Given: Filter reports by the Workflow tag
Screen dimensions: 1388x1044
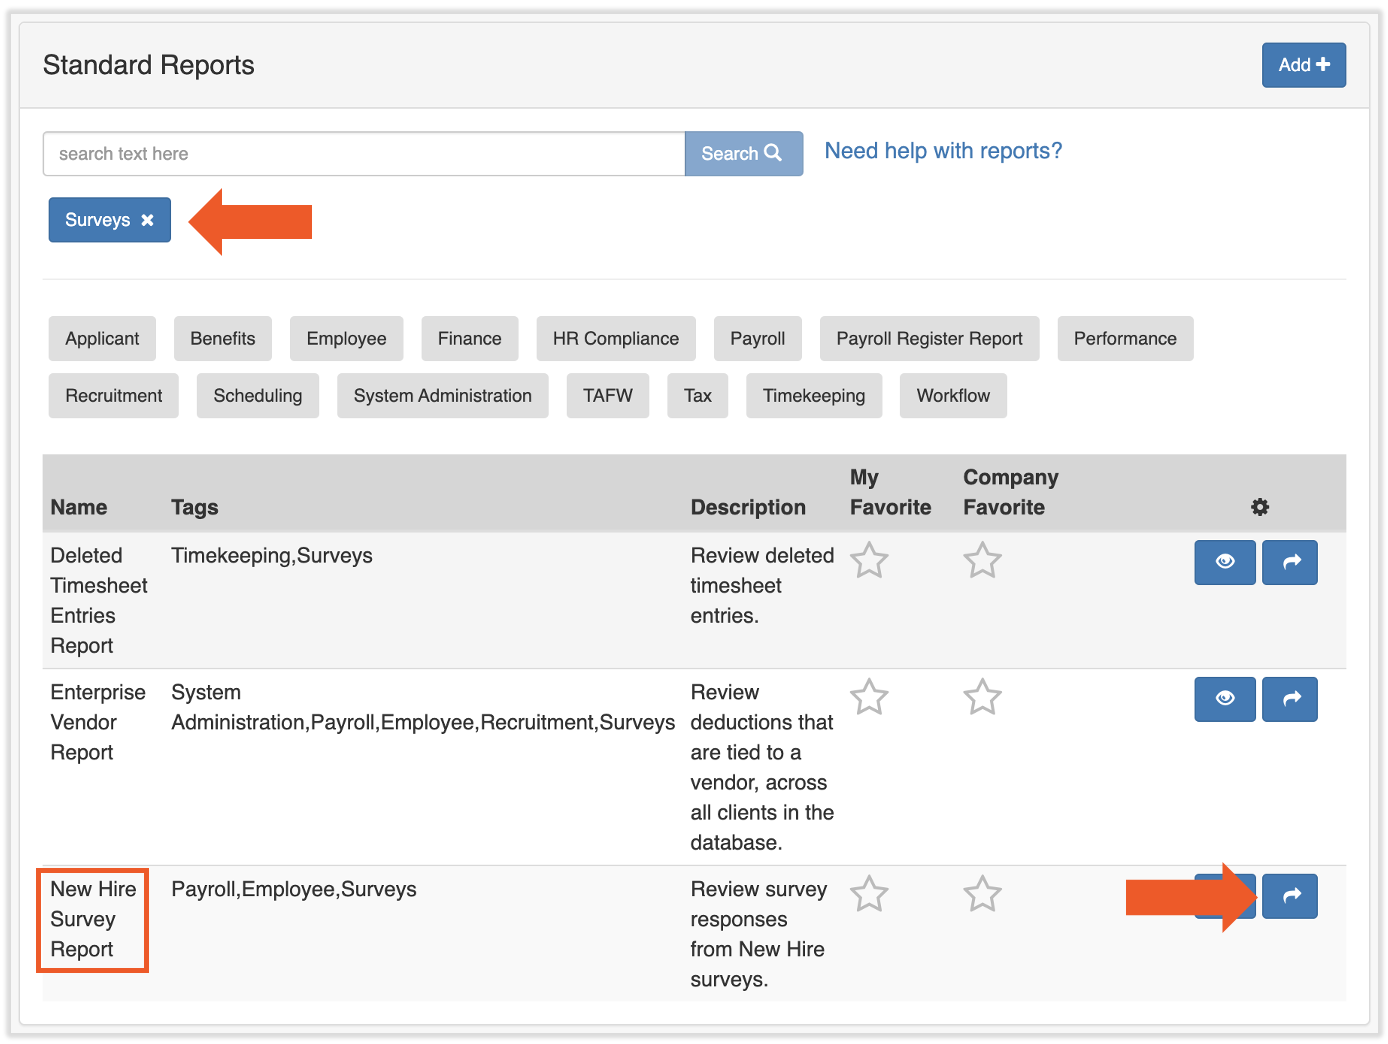Looking at the screenshot, I should [952, 395].
